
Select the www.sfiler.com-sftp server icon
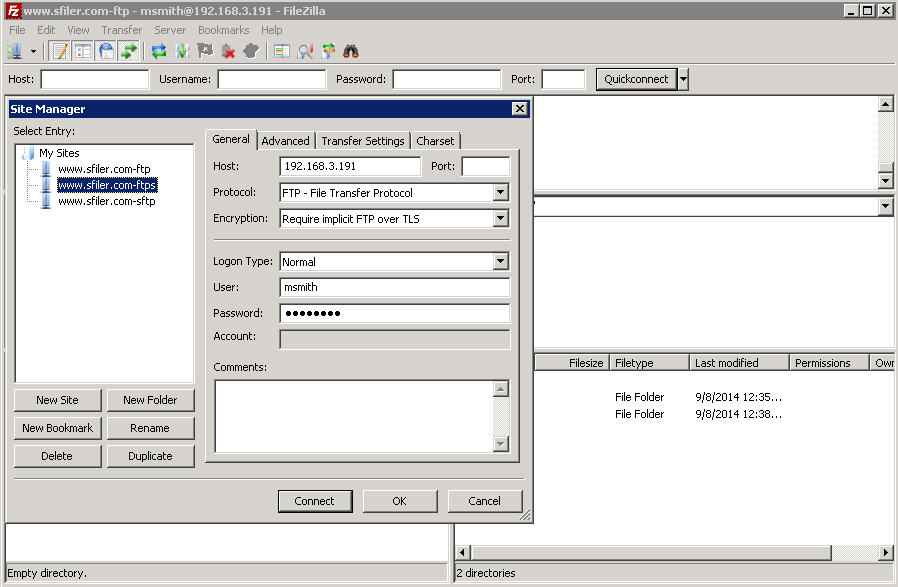(x=46, y=201)
